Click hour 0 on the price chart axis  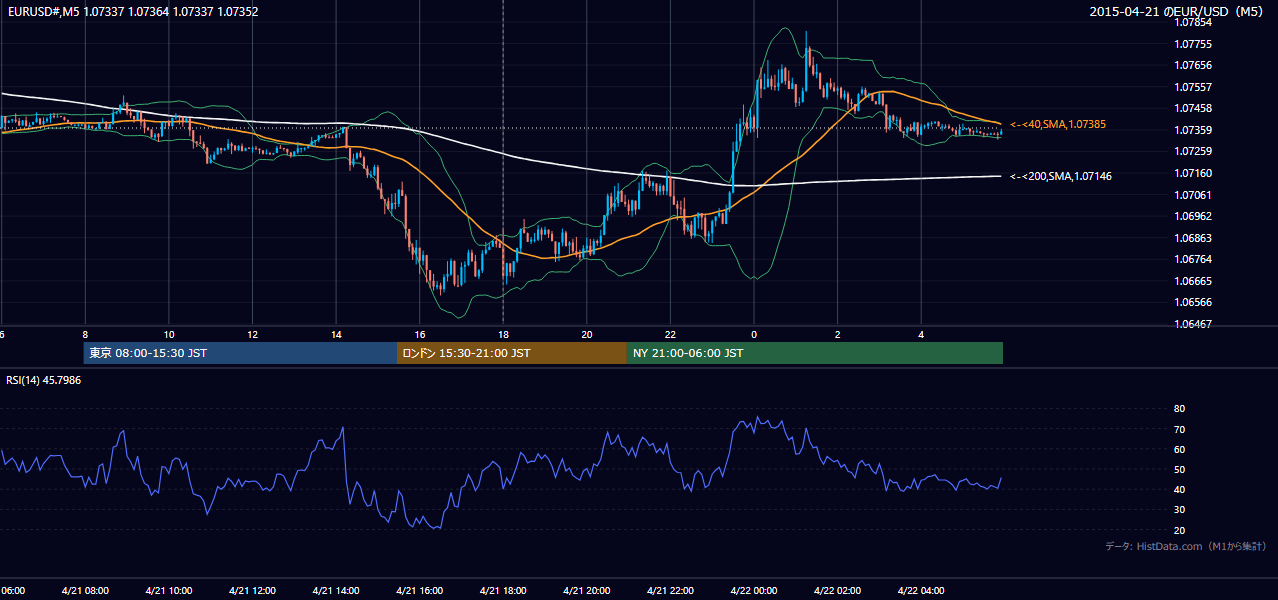[754, 334]
